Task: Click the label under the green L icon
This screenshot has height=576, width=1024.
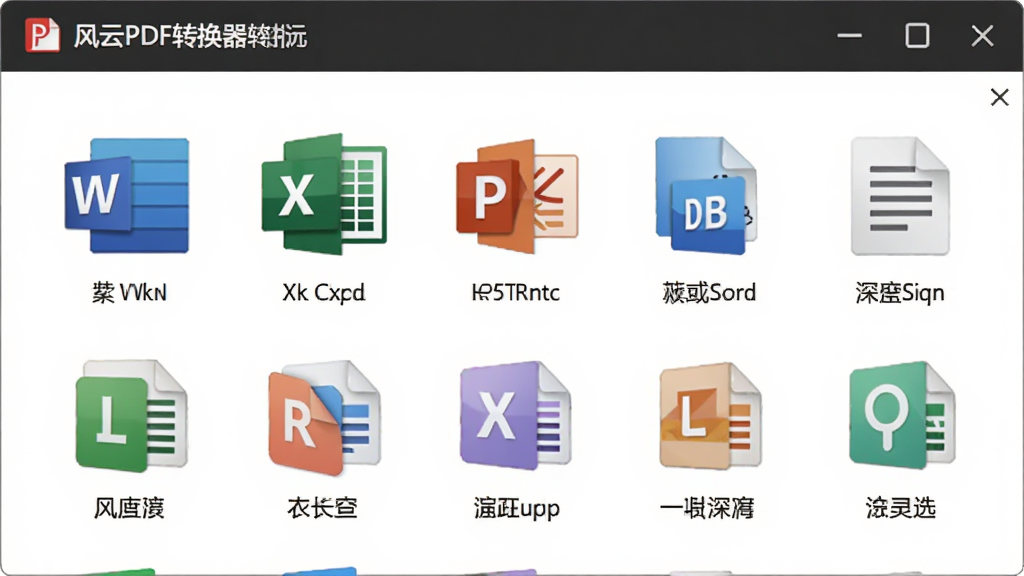Action: click(x=129, y=508)
